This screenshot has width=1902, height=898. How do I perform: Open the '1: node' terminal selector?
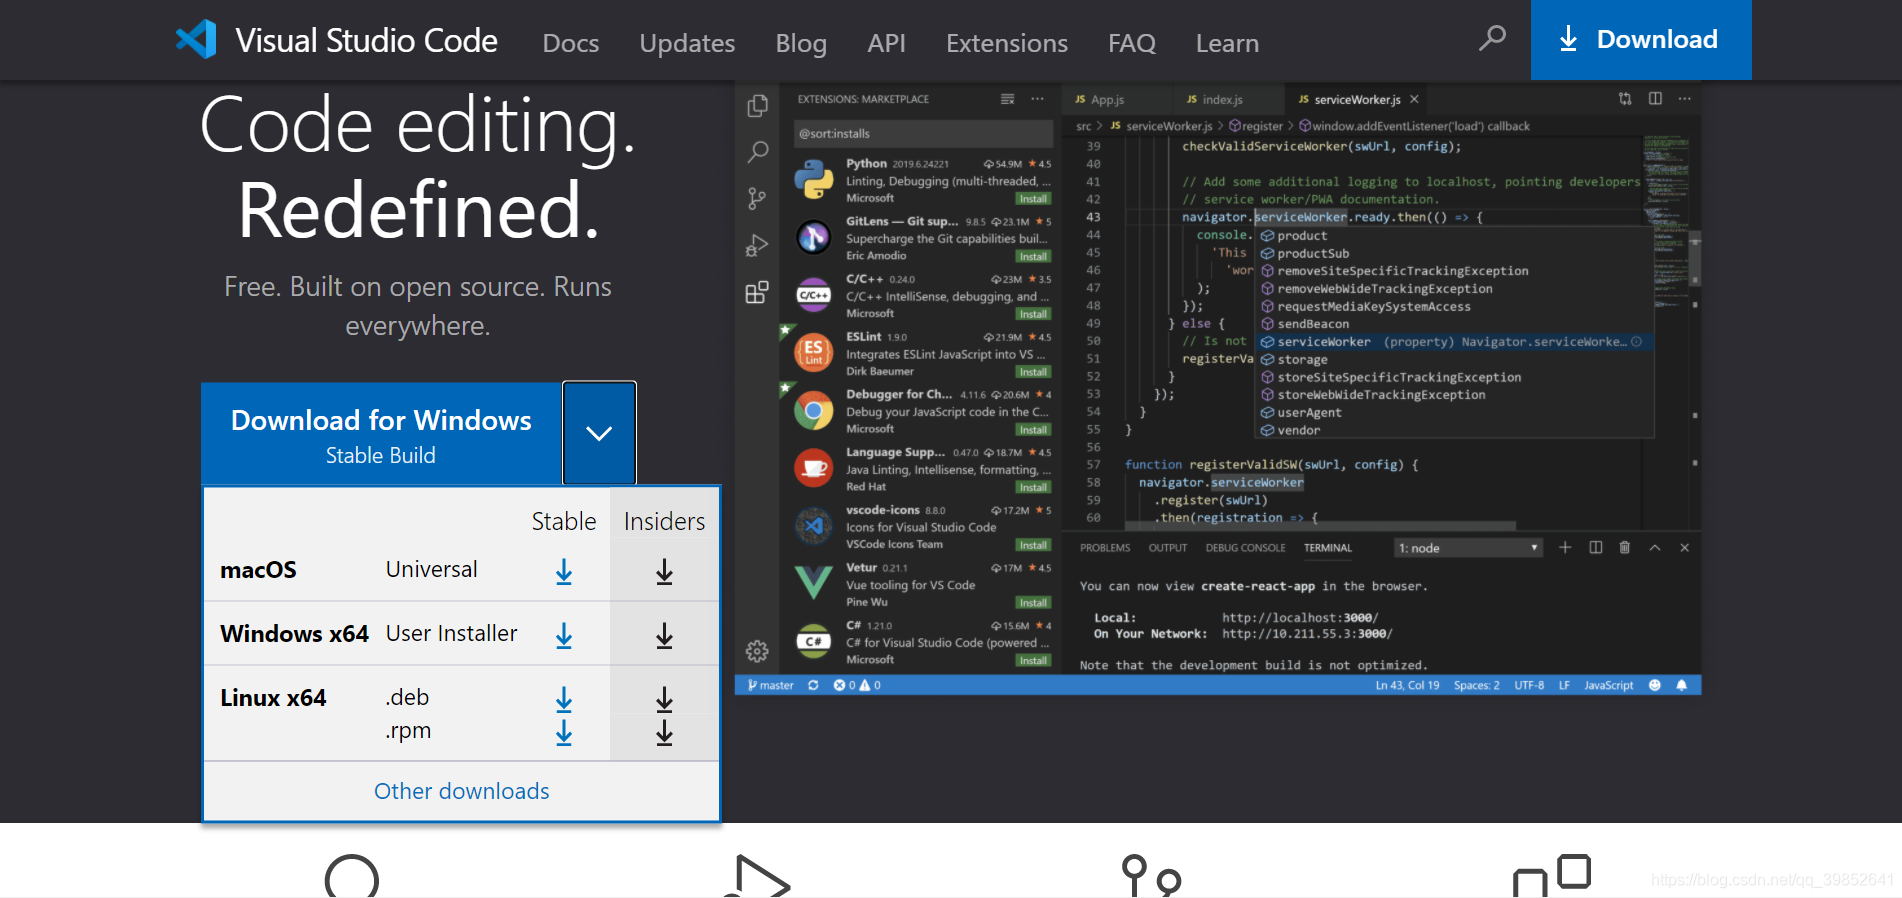click(x=1467, y=548)
